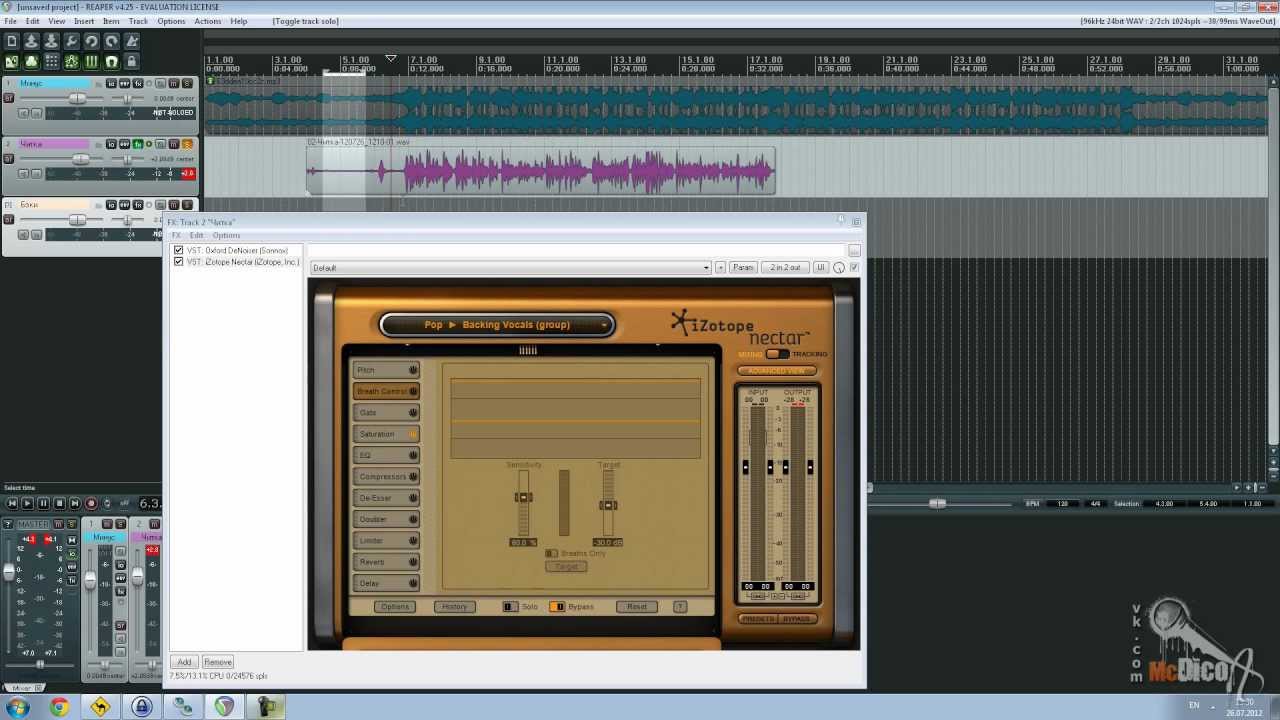Toggle locking padlock toolbar icon
The image size is (1280, 720).
click(x=132, y=61)
